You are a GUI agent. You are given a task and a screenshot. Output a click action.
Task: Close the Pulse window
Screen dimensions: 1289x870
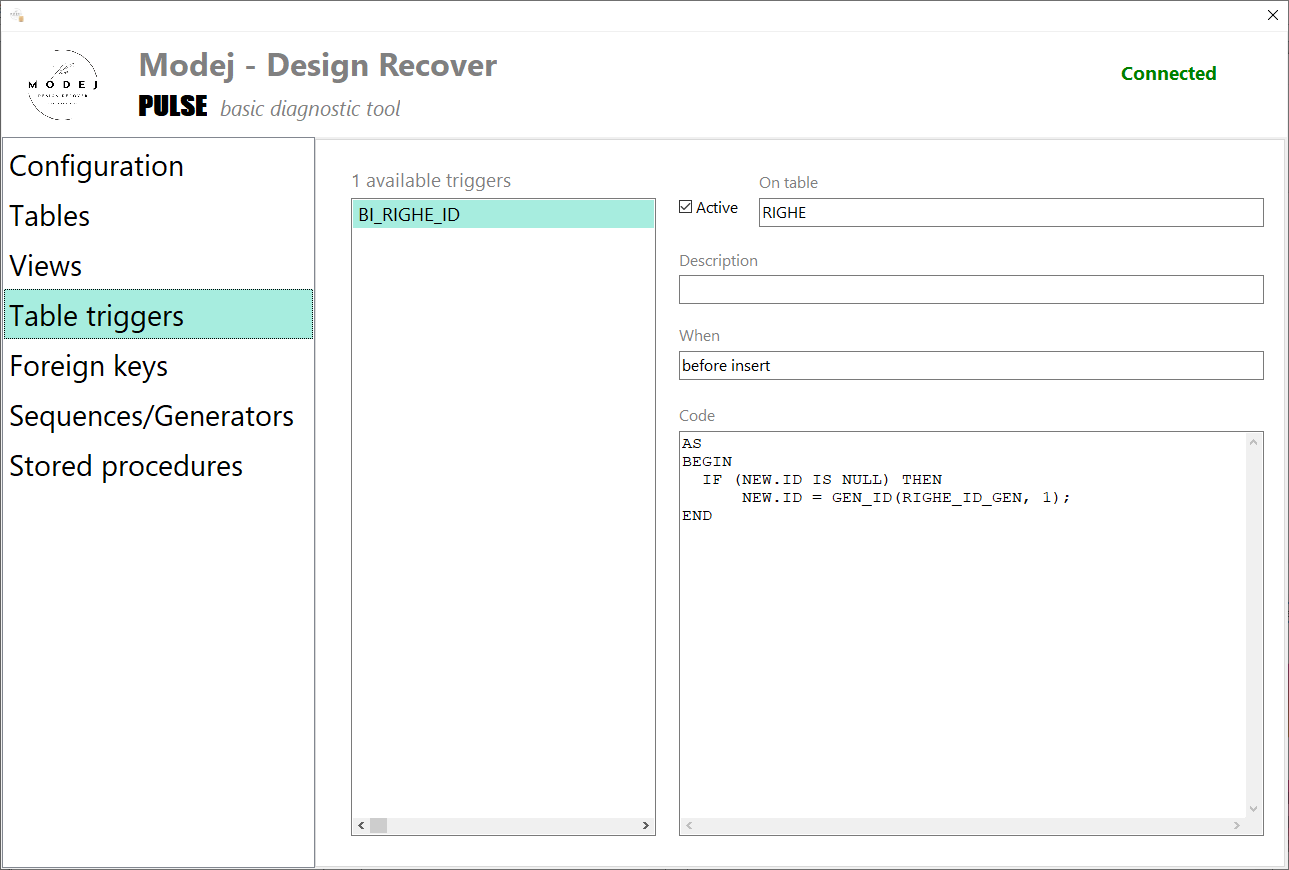click(1272, 16)
